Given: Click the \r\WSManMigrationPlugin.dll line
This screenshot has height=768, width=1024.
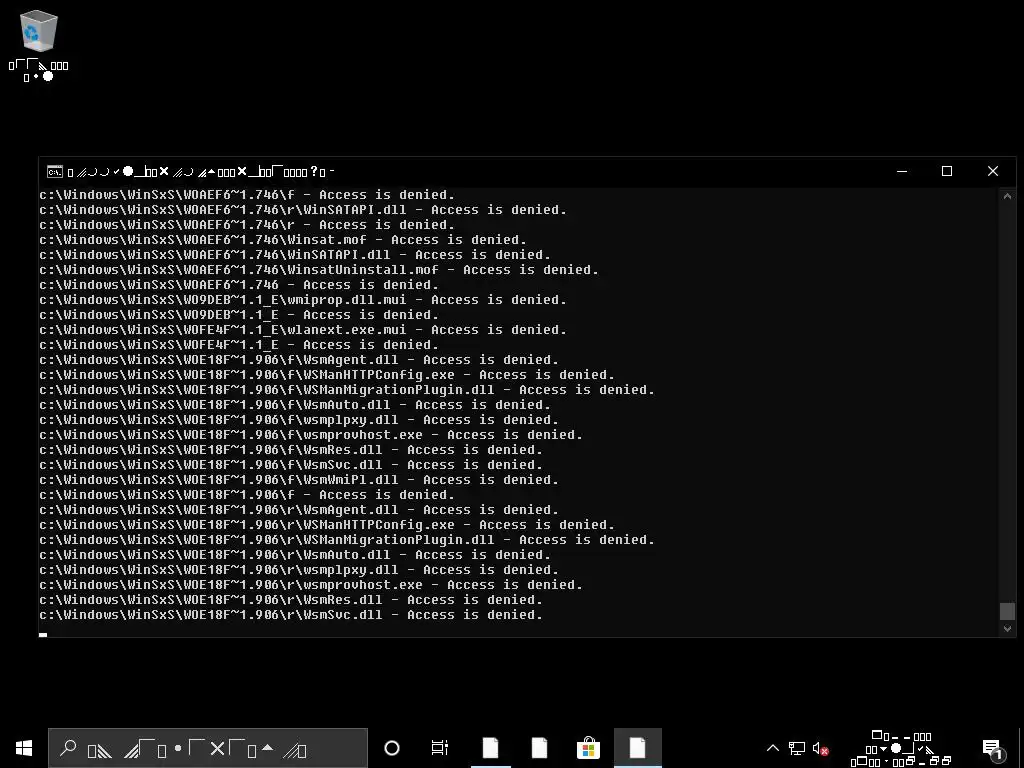Looking at the screenshot, I should [347, 540].
